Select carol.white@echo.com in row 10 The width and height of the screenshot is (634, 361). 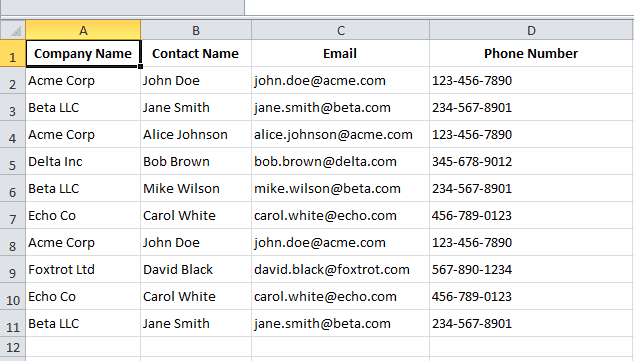[x=340, y=296]
